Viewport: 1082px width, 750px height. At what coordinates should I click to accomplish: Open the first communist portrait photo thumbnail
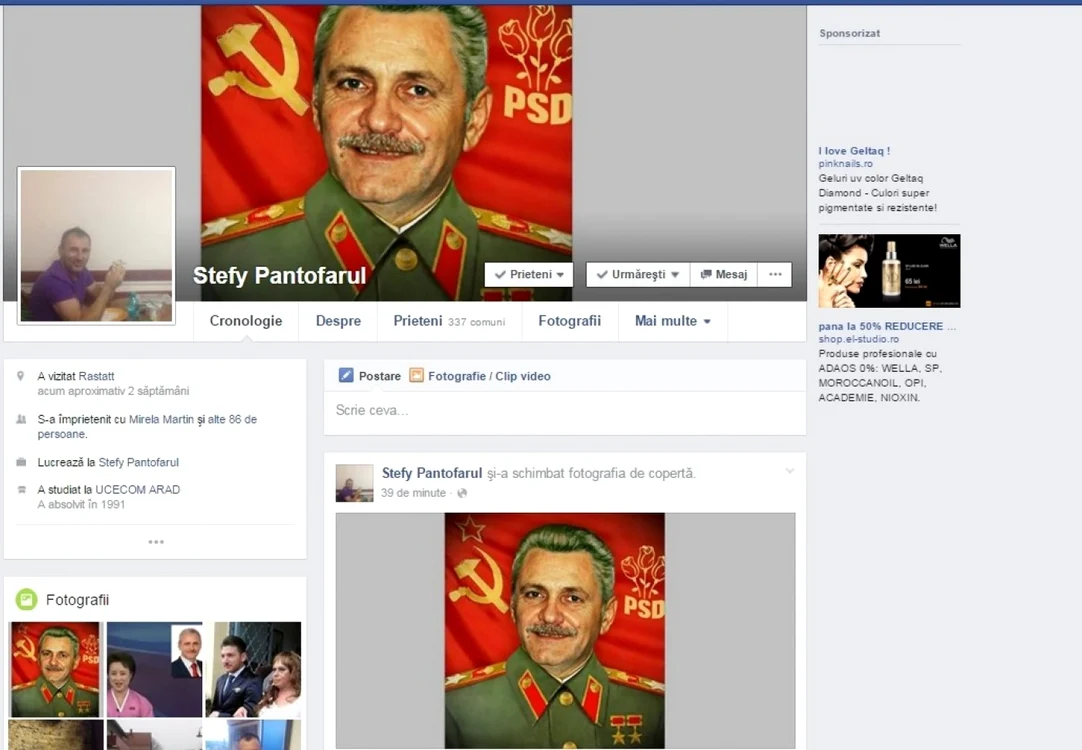55,669
